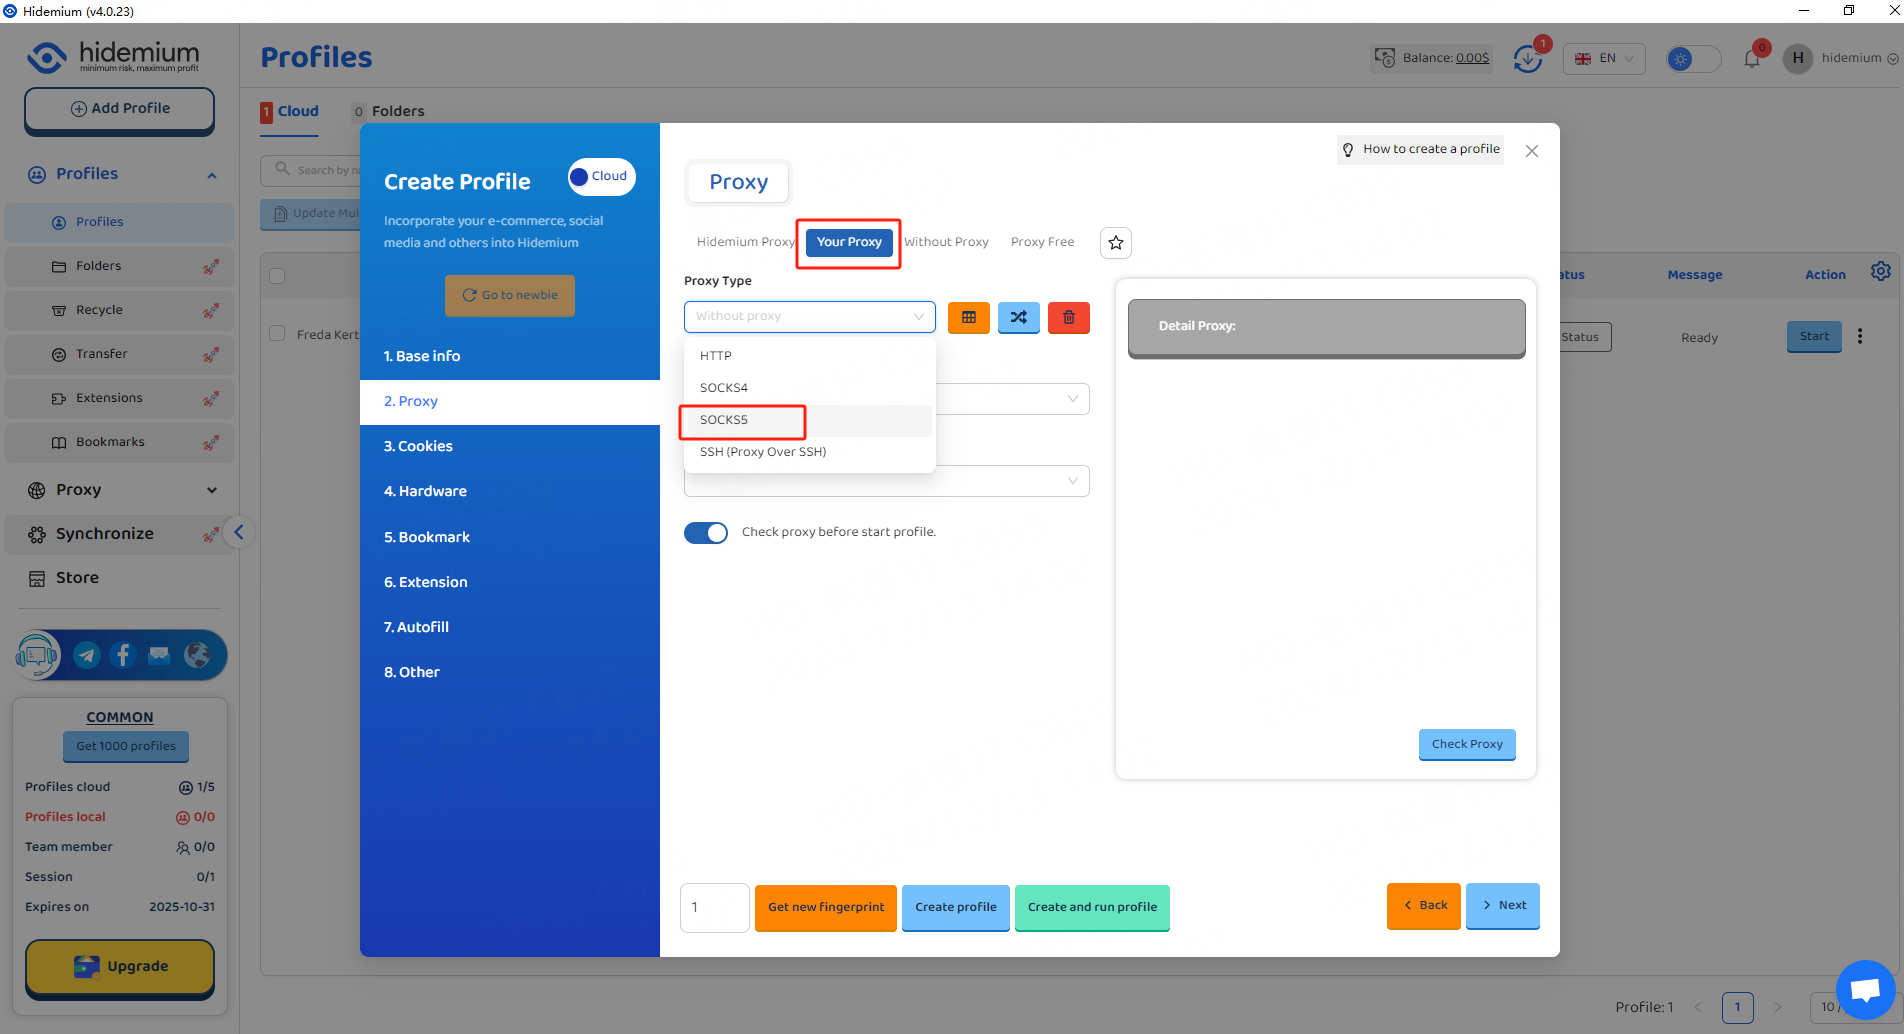Toggle the Cloud storage switch
The width and height of the screenshot is (1904, 1034).
(601, 177)
